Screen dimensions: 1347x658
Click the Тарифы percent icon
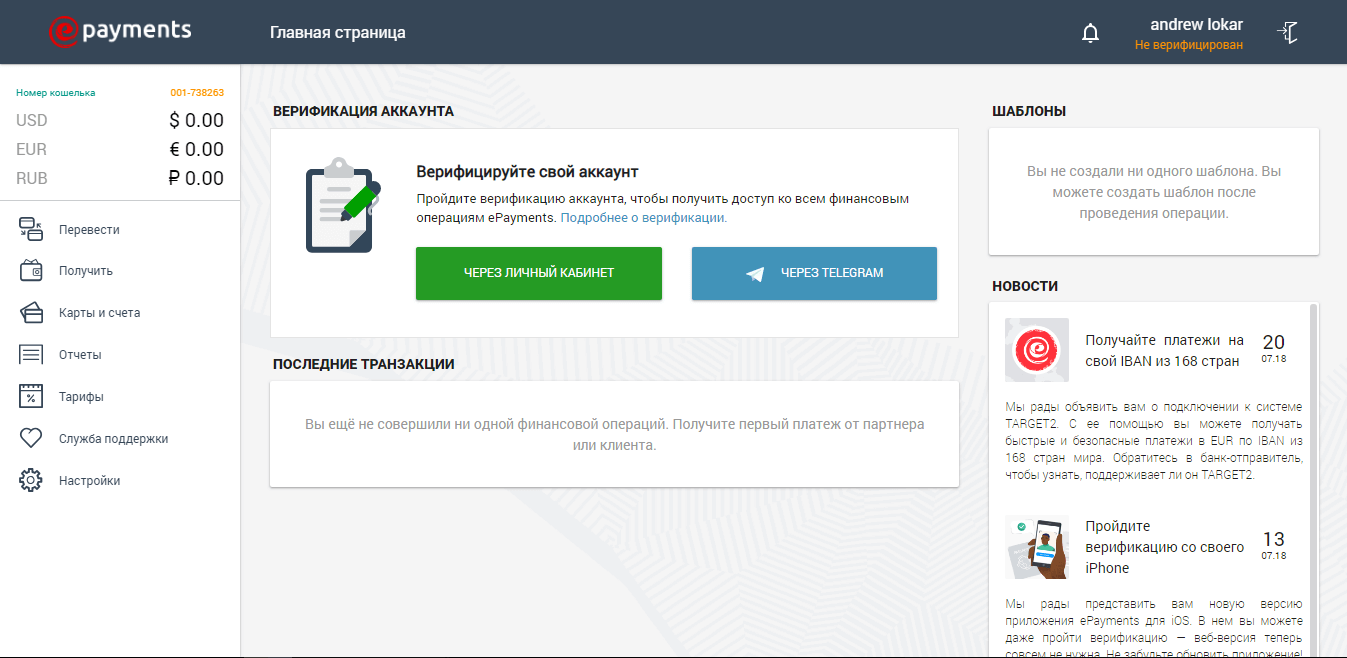point(31,397)
